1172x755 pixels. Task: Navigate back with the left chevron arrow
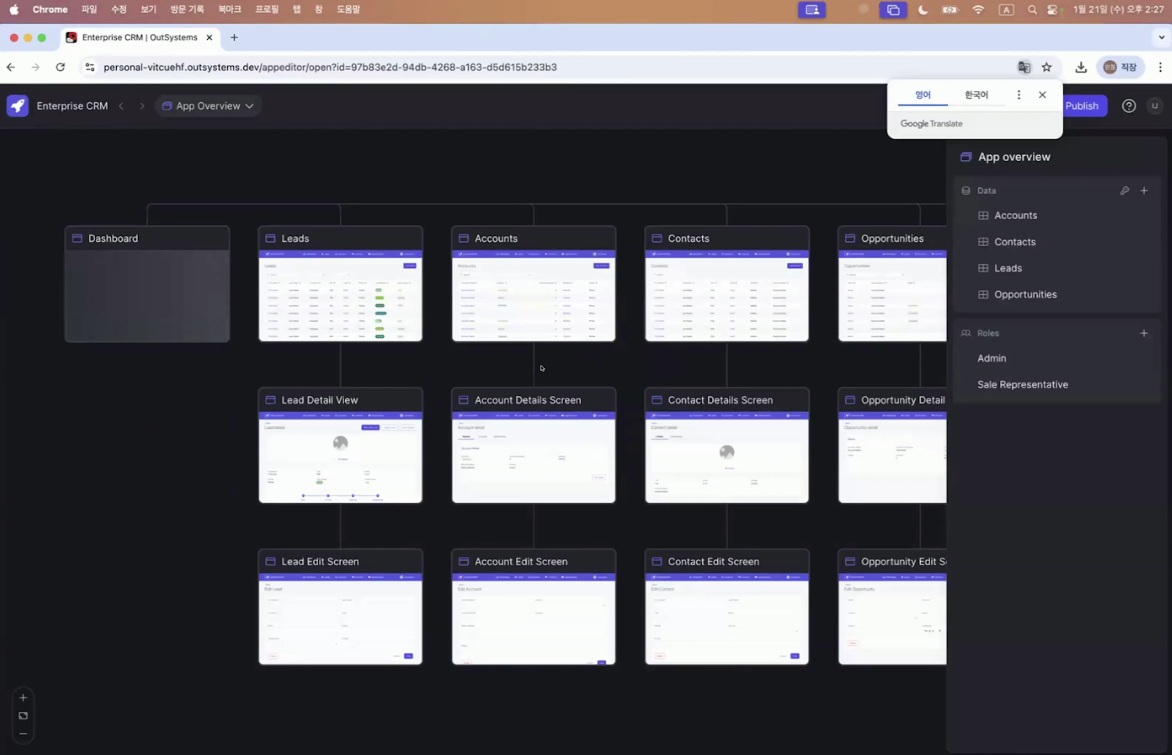coord(121,106)
